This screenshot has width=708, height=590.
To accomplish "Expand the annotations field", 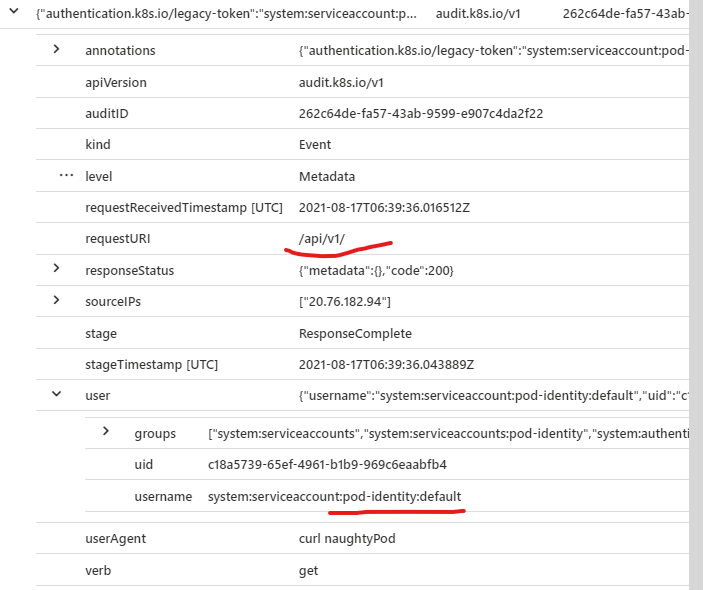I will (x=56, y=50).
